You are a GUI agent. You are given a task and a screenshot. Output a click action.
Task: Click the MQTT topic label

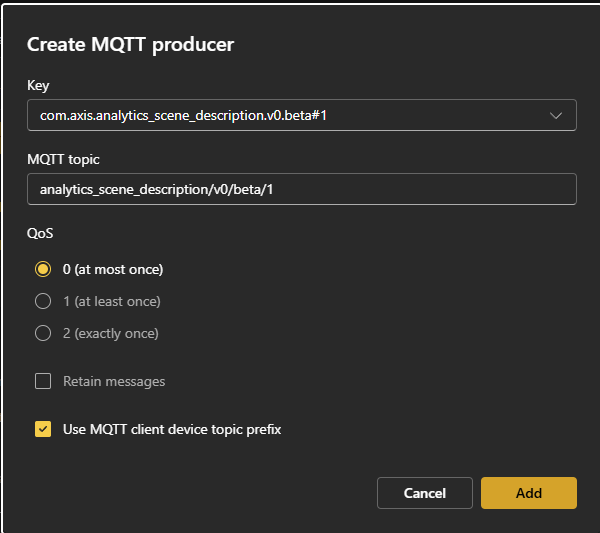click(x=63, y=159)
